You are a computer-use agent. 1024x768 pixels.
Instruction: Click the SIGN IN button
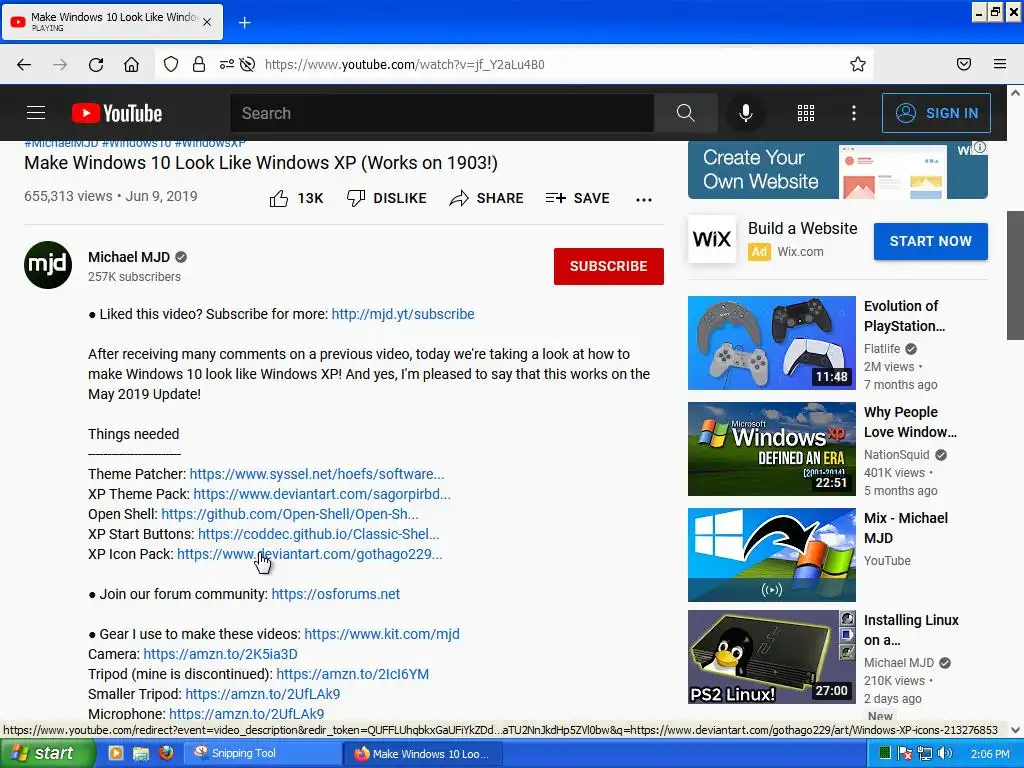tap(936, 113)
